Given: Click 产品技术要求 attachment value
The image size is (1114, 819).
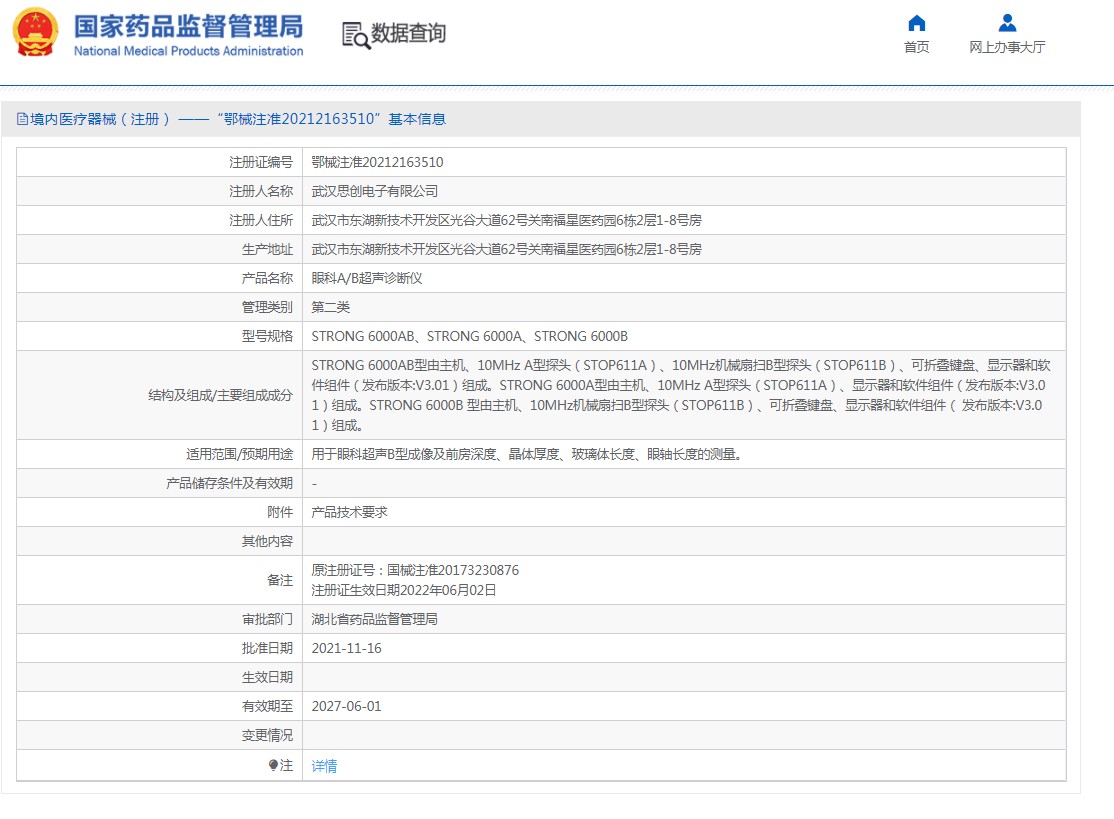Looking at the screenshot, I should click(350, 512).
